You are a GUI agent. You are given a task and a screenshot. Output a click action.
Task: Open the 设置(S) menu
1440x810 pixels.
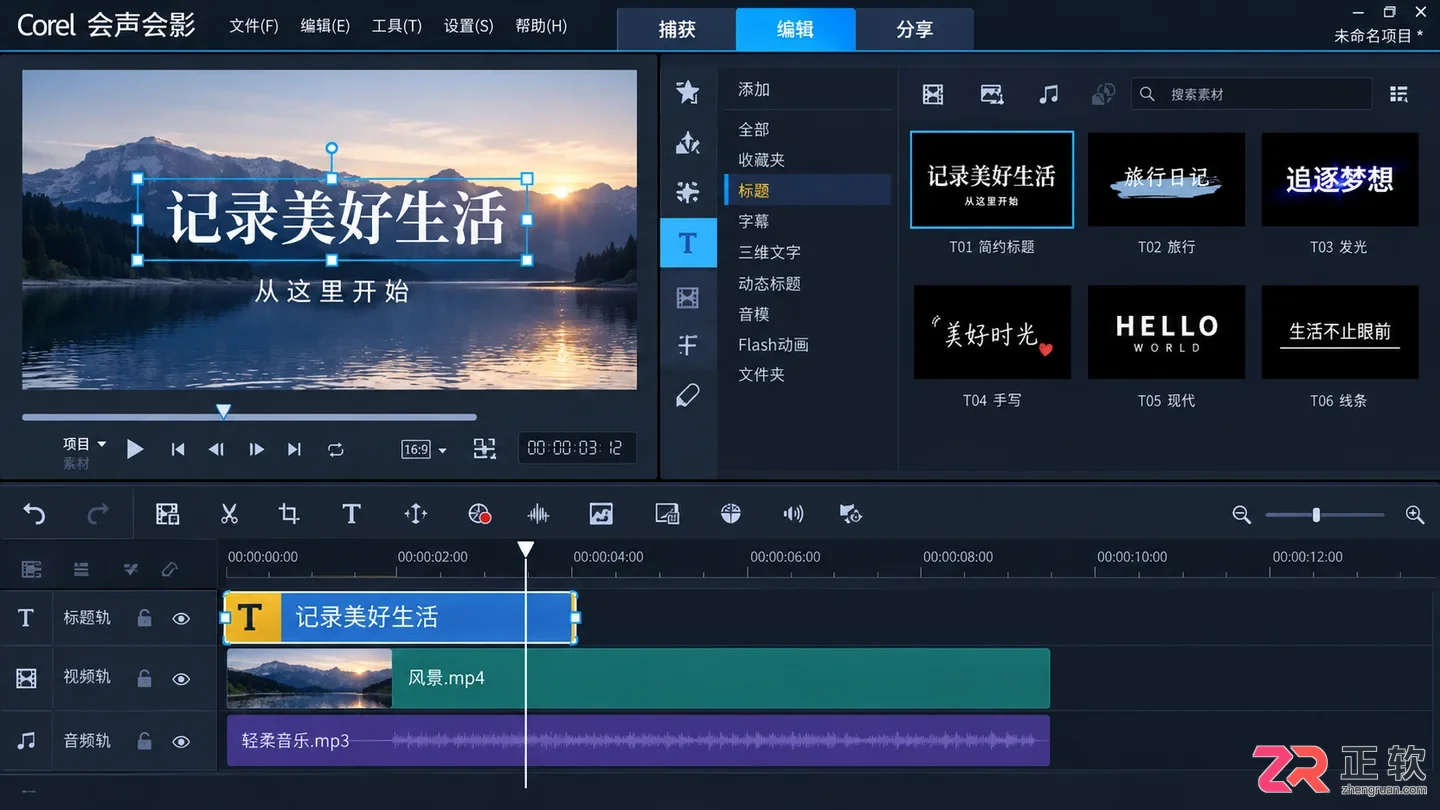(469, 26)
